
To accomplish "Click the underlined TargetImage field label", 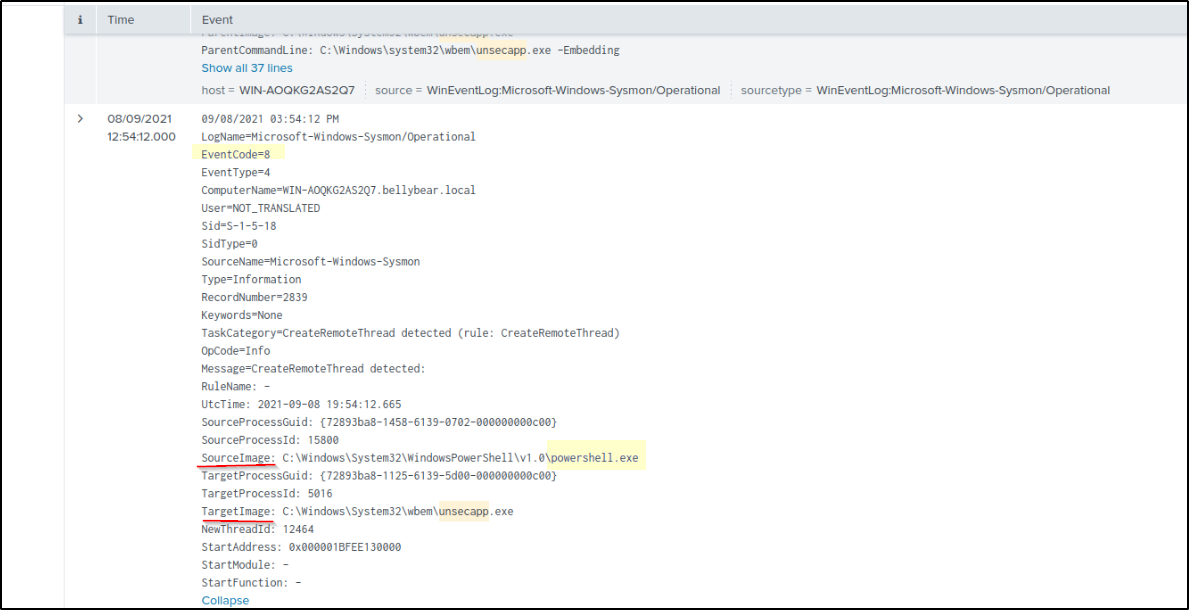I will (x=238, y=511).
